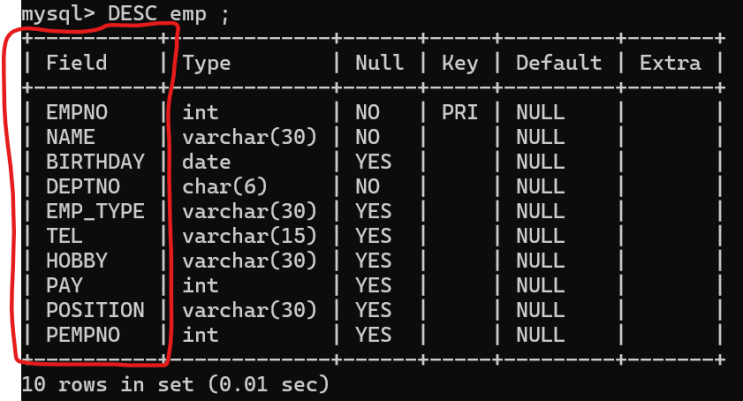Click the Extra column header
Image resolution: width=743 pixels, height=401 pixels.
[x=670, y=63]
